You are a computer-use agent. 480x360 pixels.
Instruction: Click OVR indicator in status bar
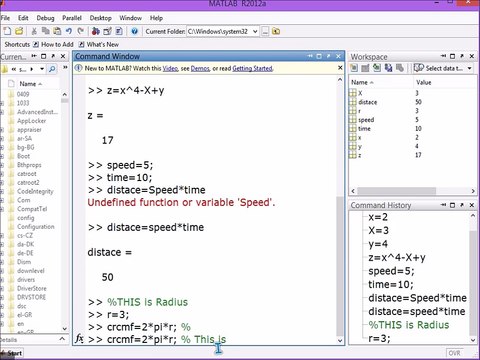tap(455, 353)
